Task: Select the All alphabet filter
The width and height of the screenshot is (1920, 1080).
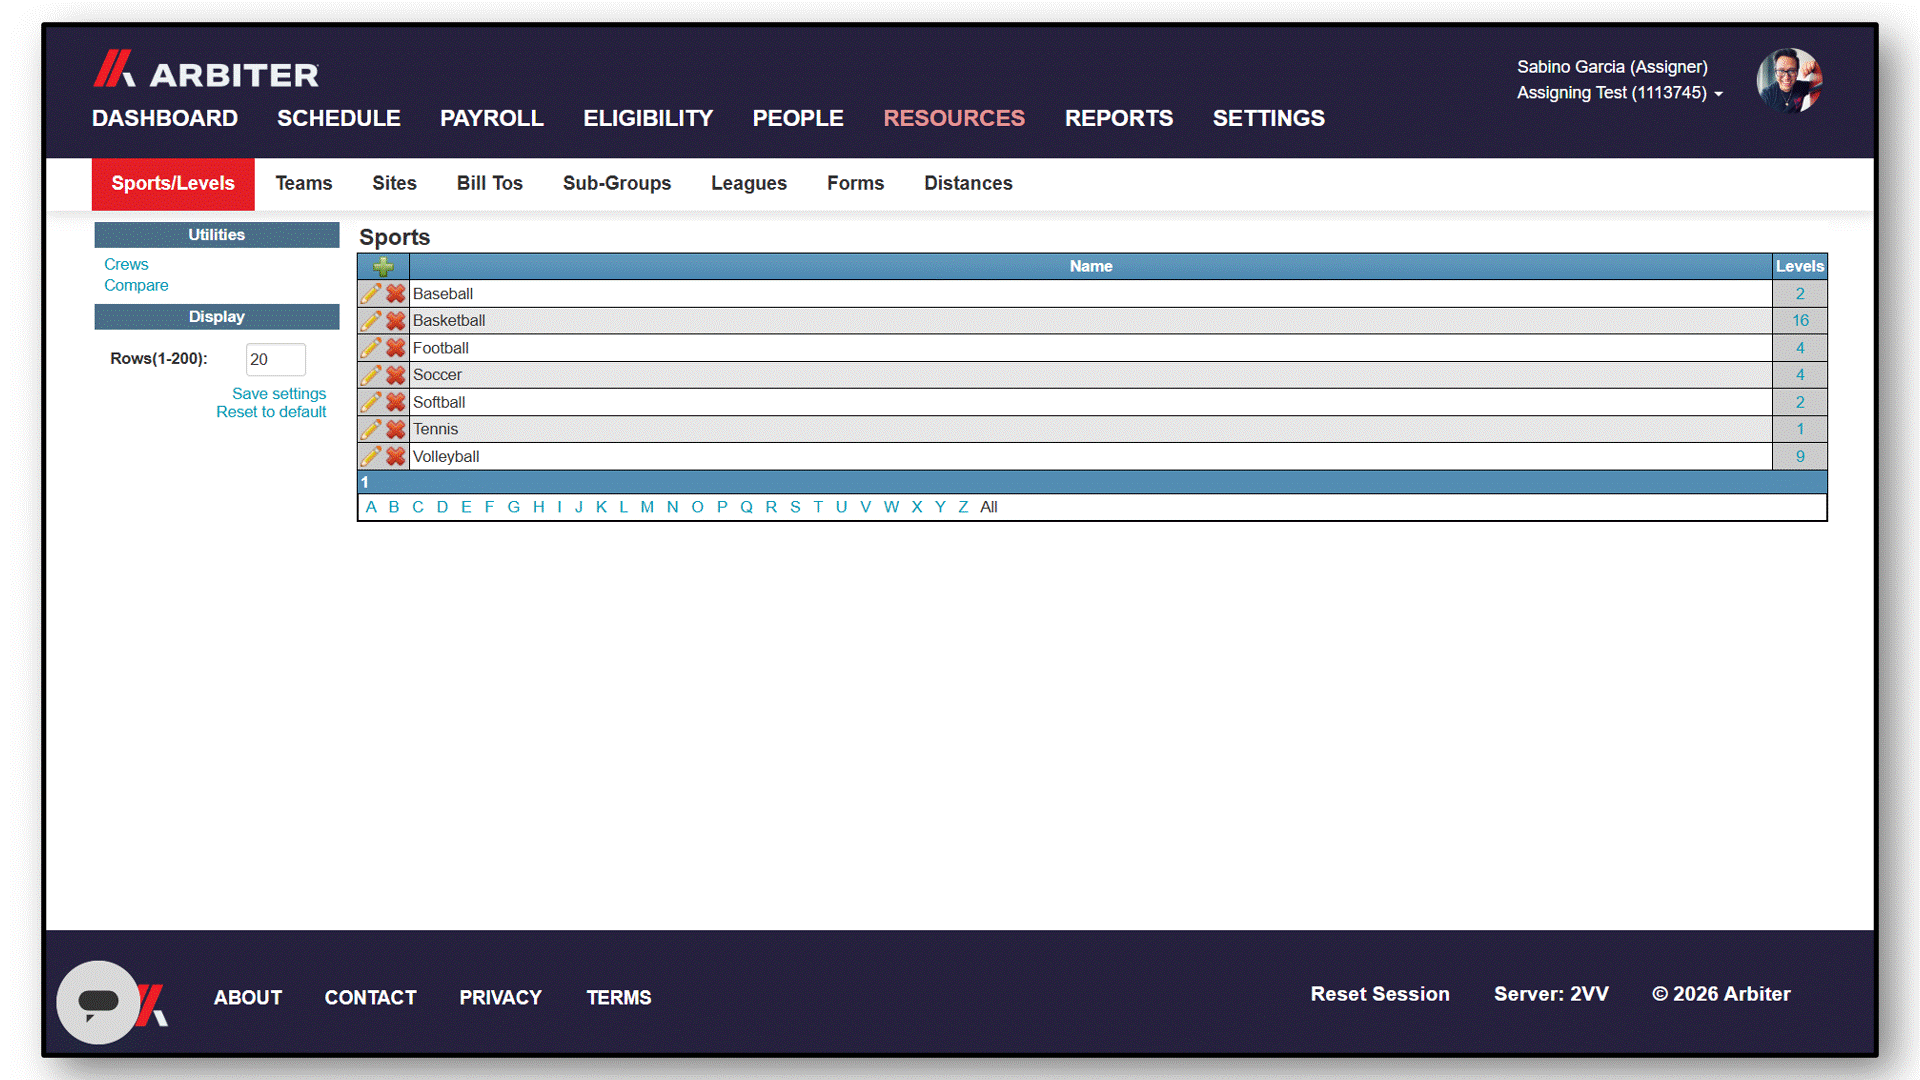Action: pyautogui.click(x=989, y=507)
